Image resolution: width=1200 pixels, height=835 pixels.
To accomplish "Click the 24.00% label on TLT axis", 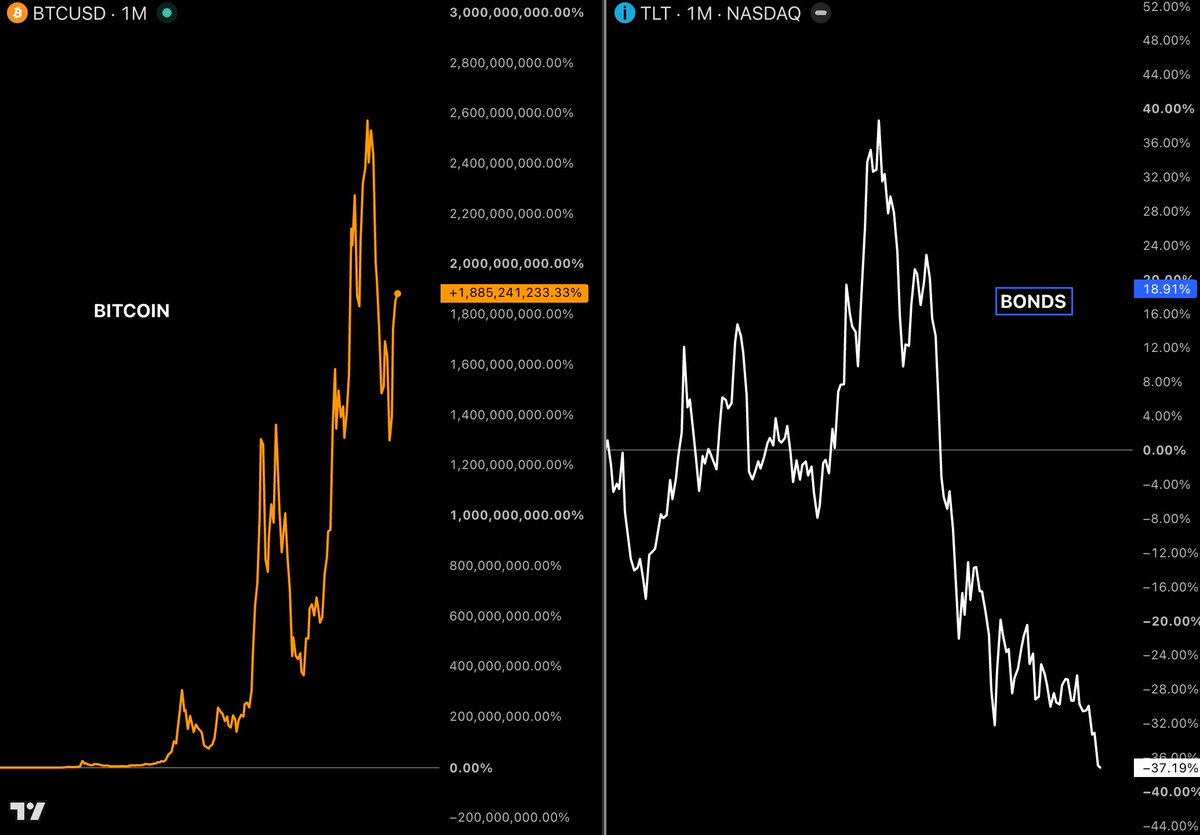I will [1169, 245].
